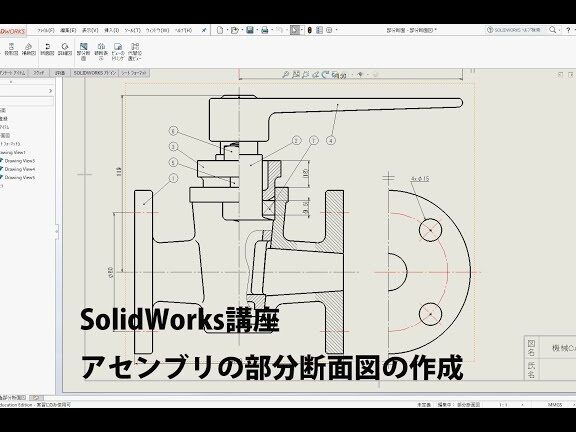
Task: Open the Open file dropdown arrow
Action: pyautogui.click(x=242, y=30)
